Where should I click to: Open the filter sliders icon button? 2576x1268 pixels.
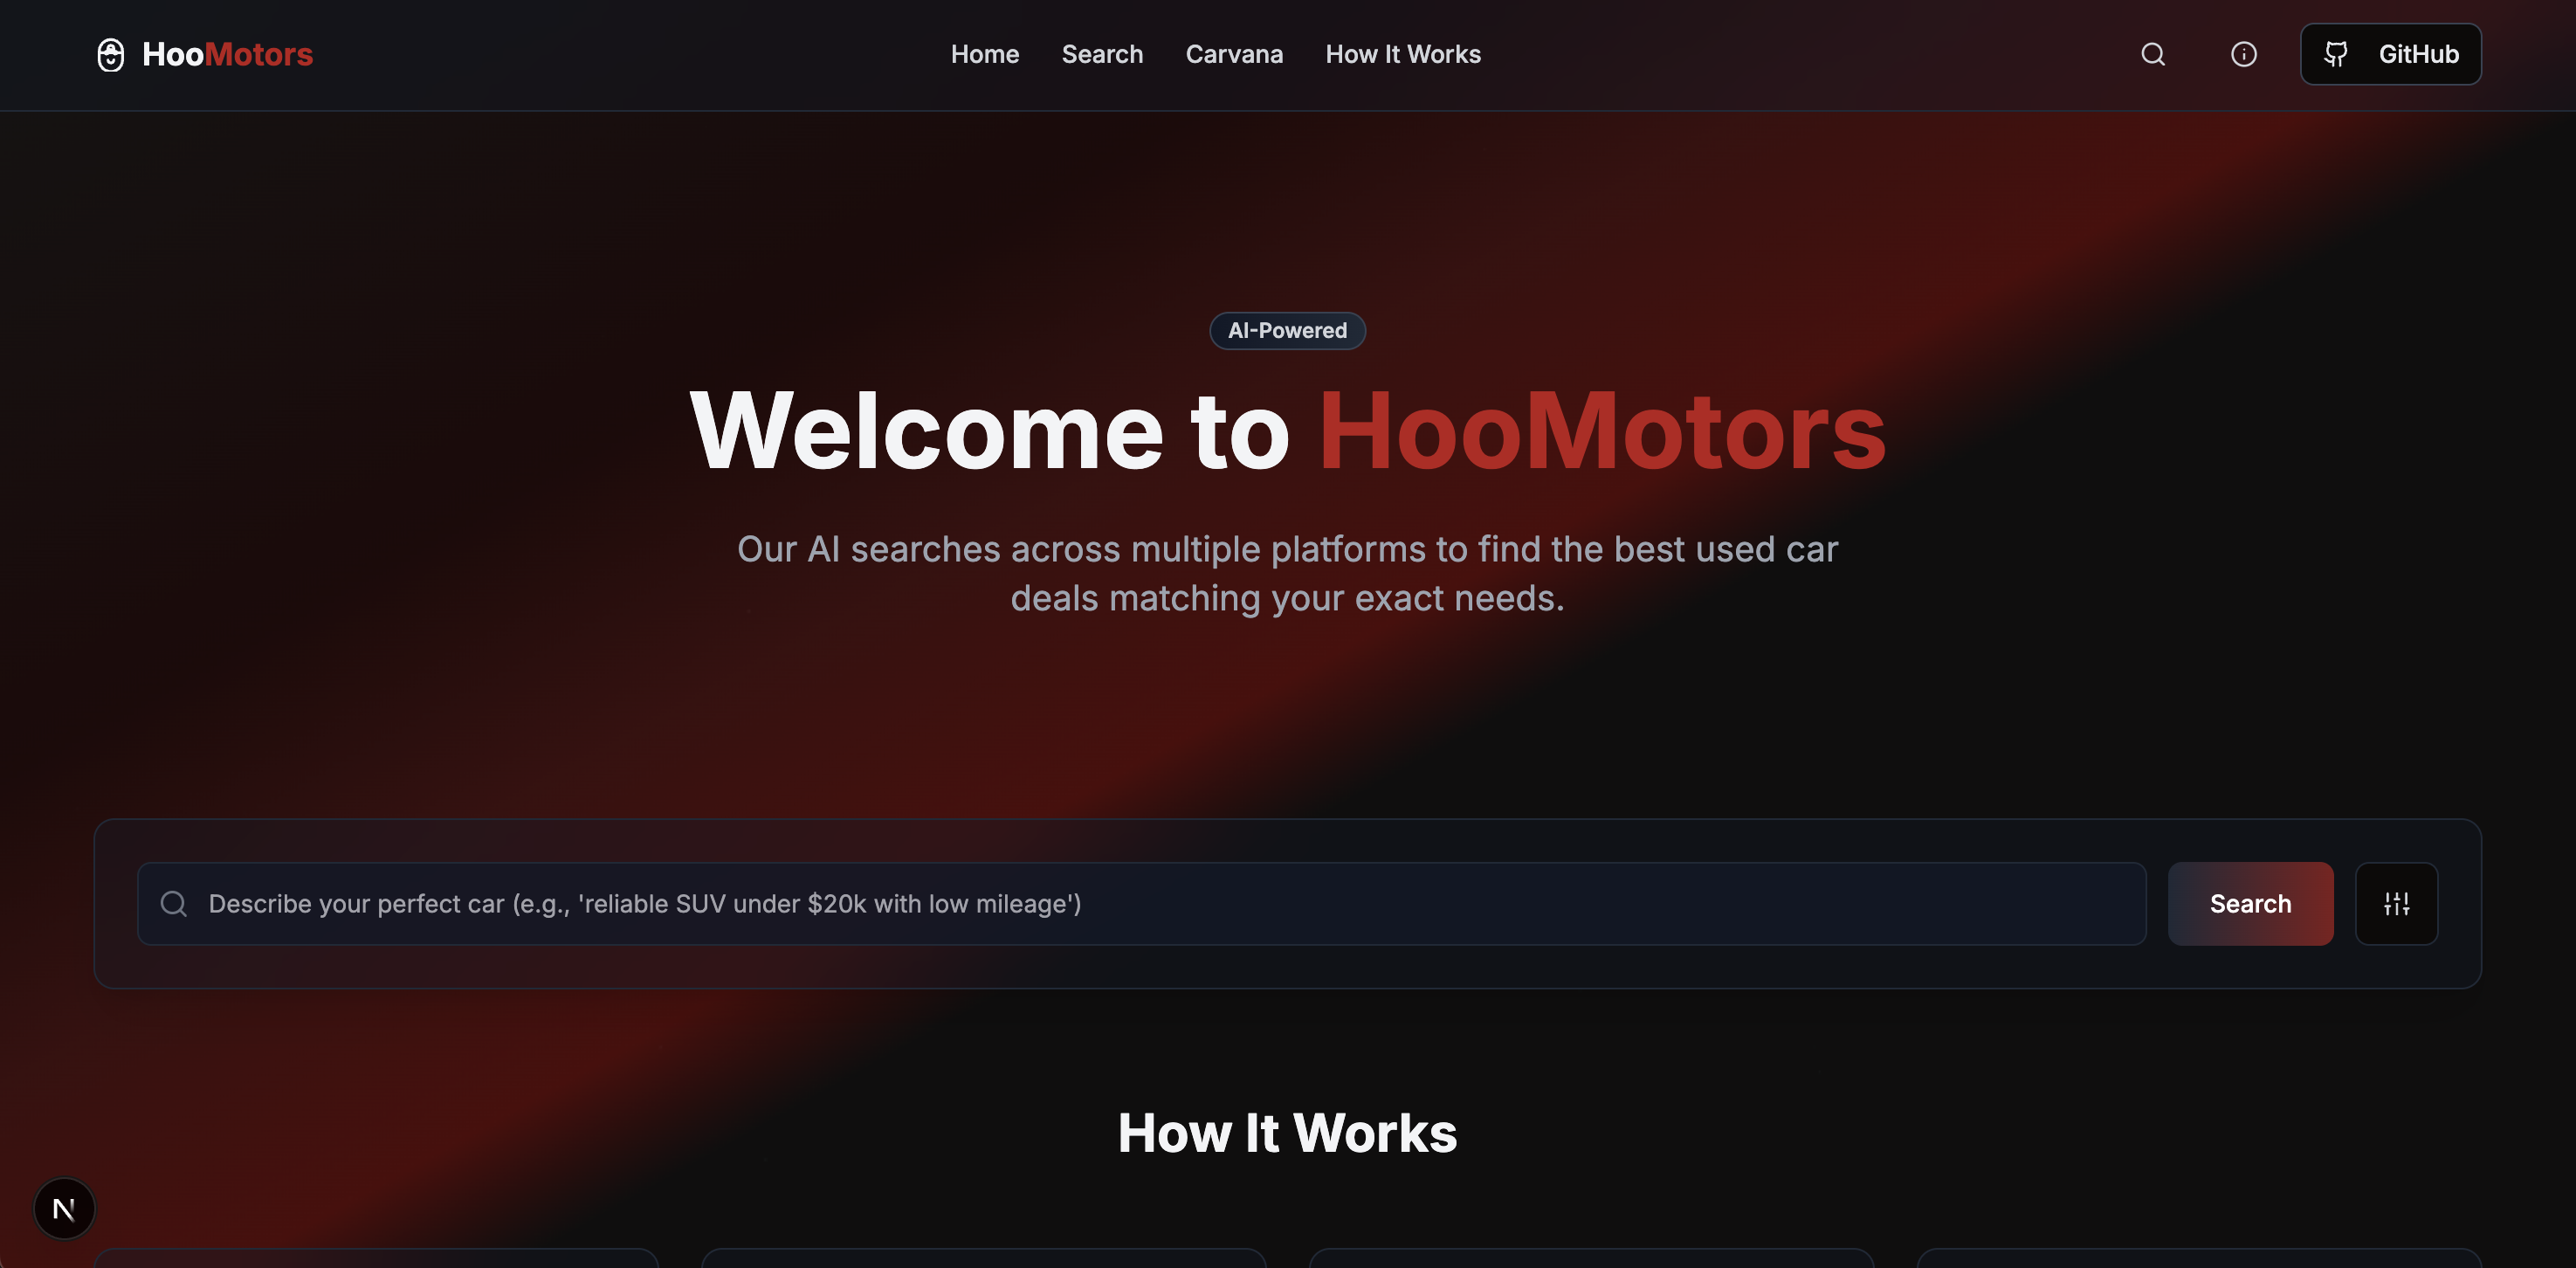coord(2396,904)
